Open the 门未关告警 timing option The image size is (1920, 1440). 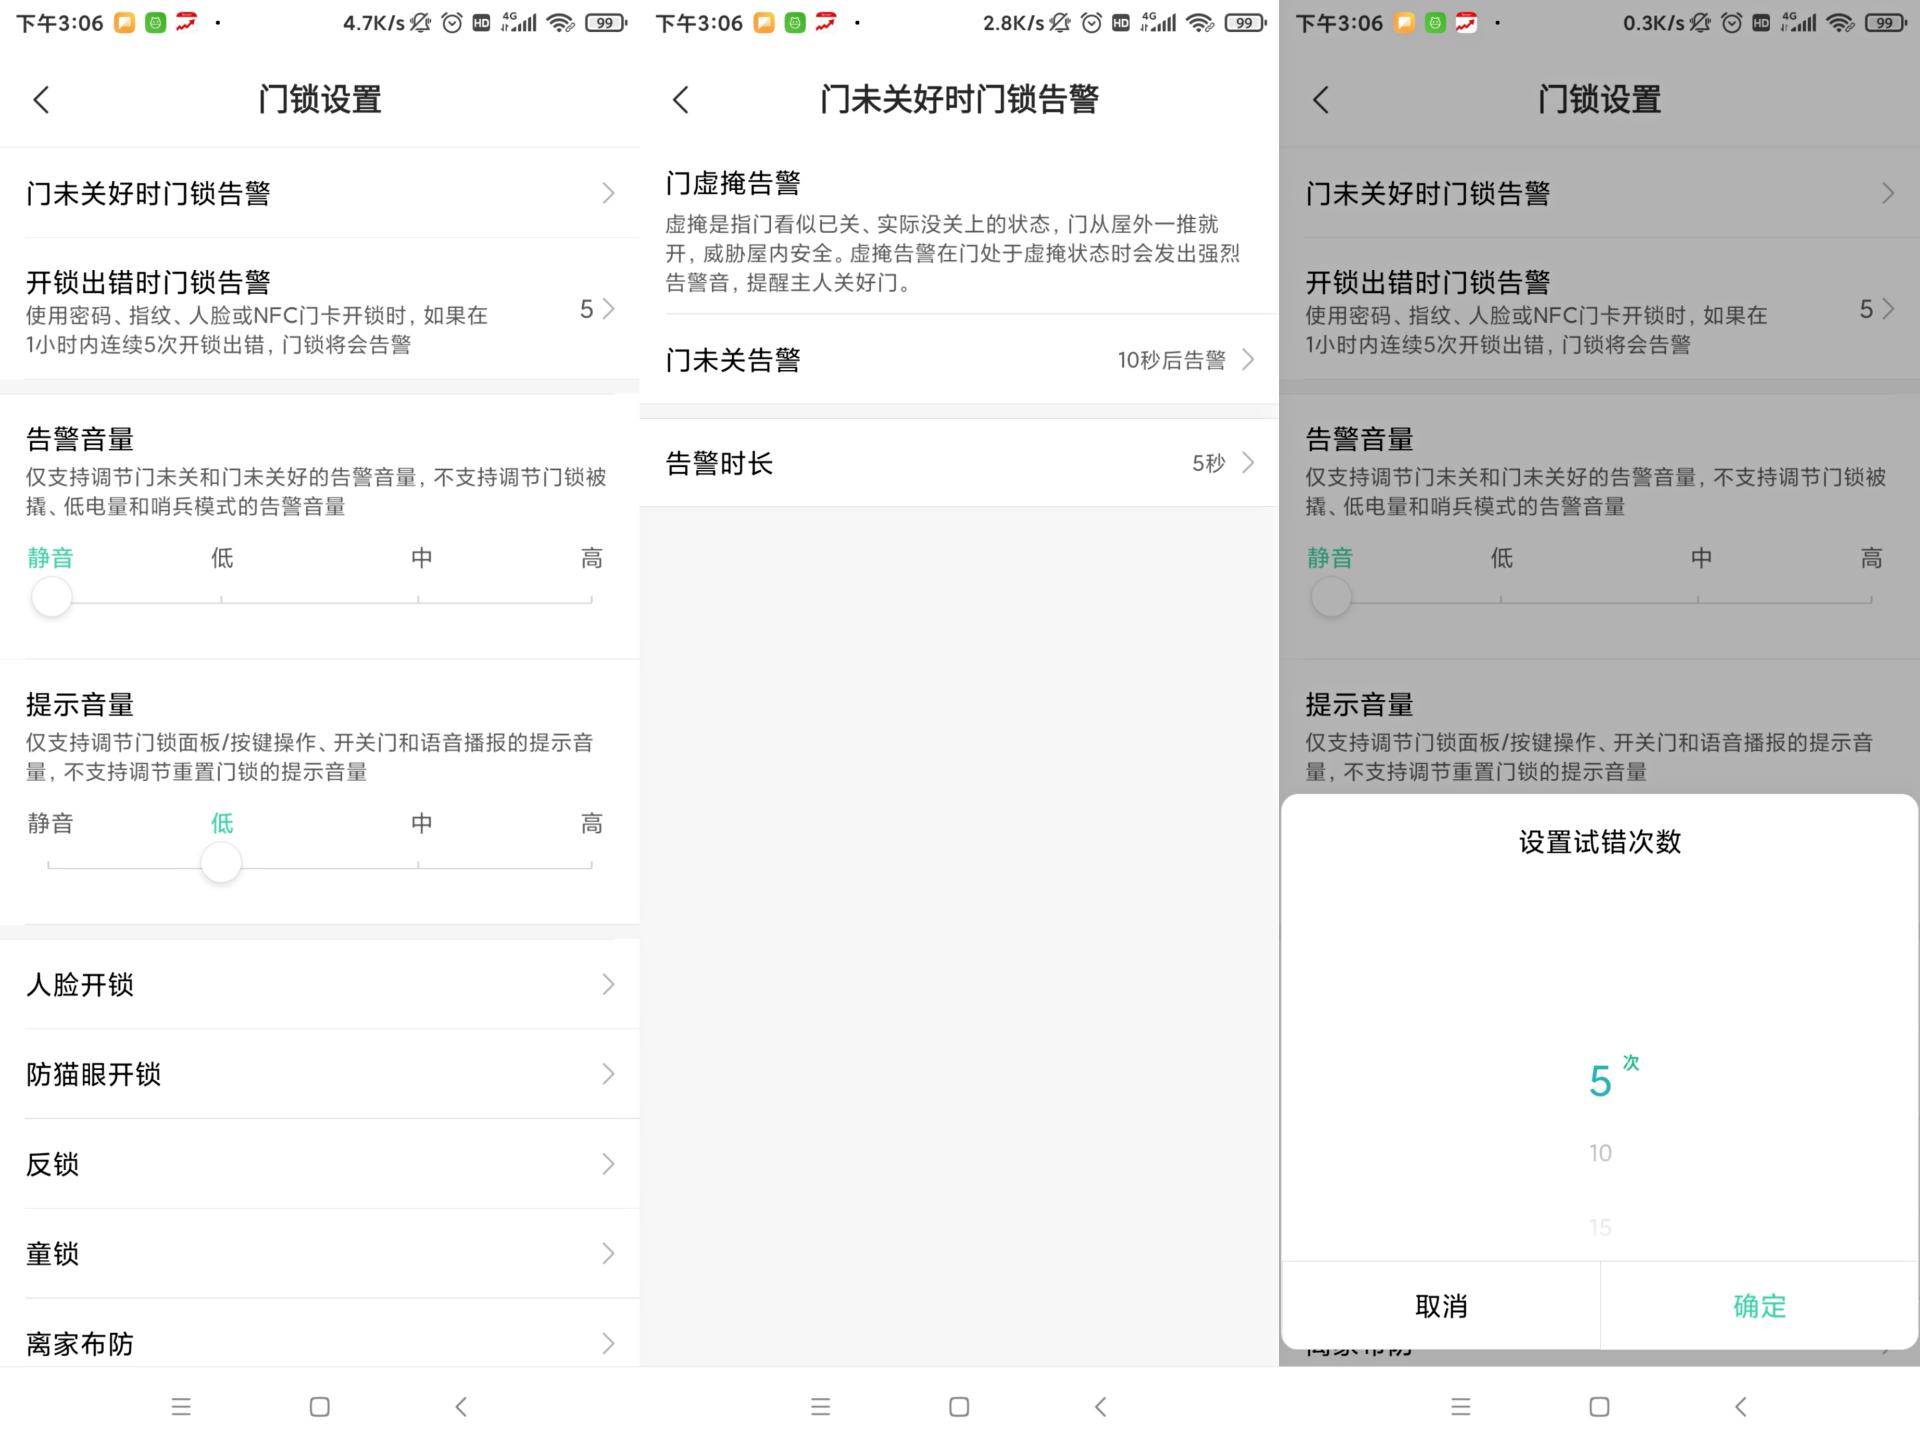[958, 360]
